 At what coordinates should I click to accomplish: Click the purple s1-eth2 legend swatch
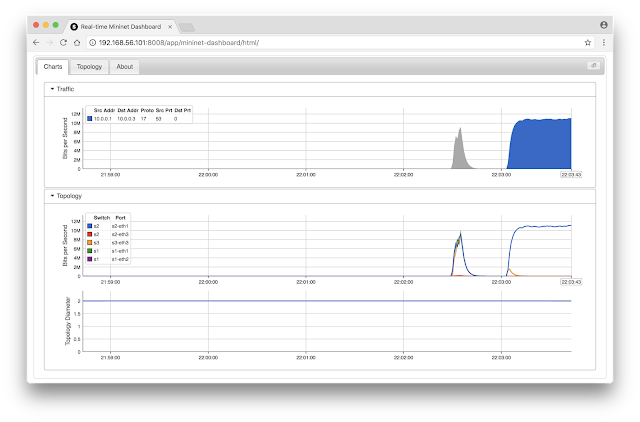pos(89,259)
